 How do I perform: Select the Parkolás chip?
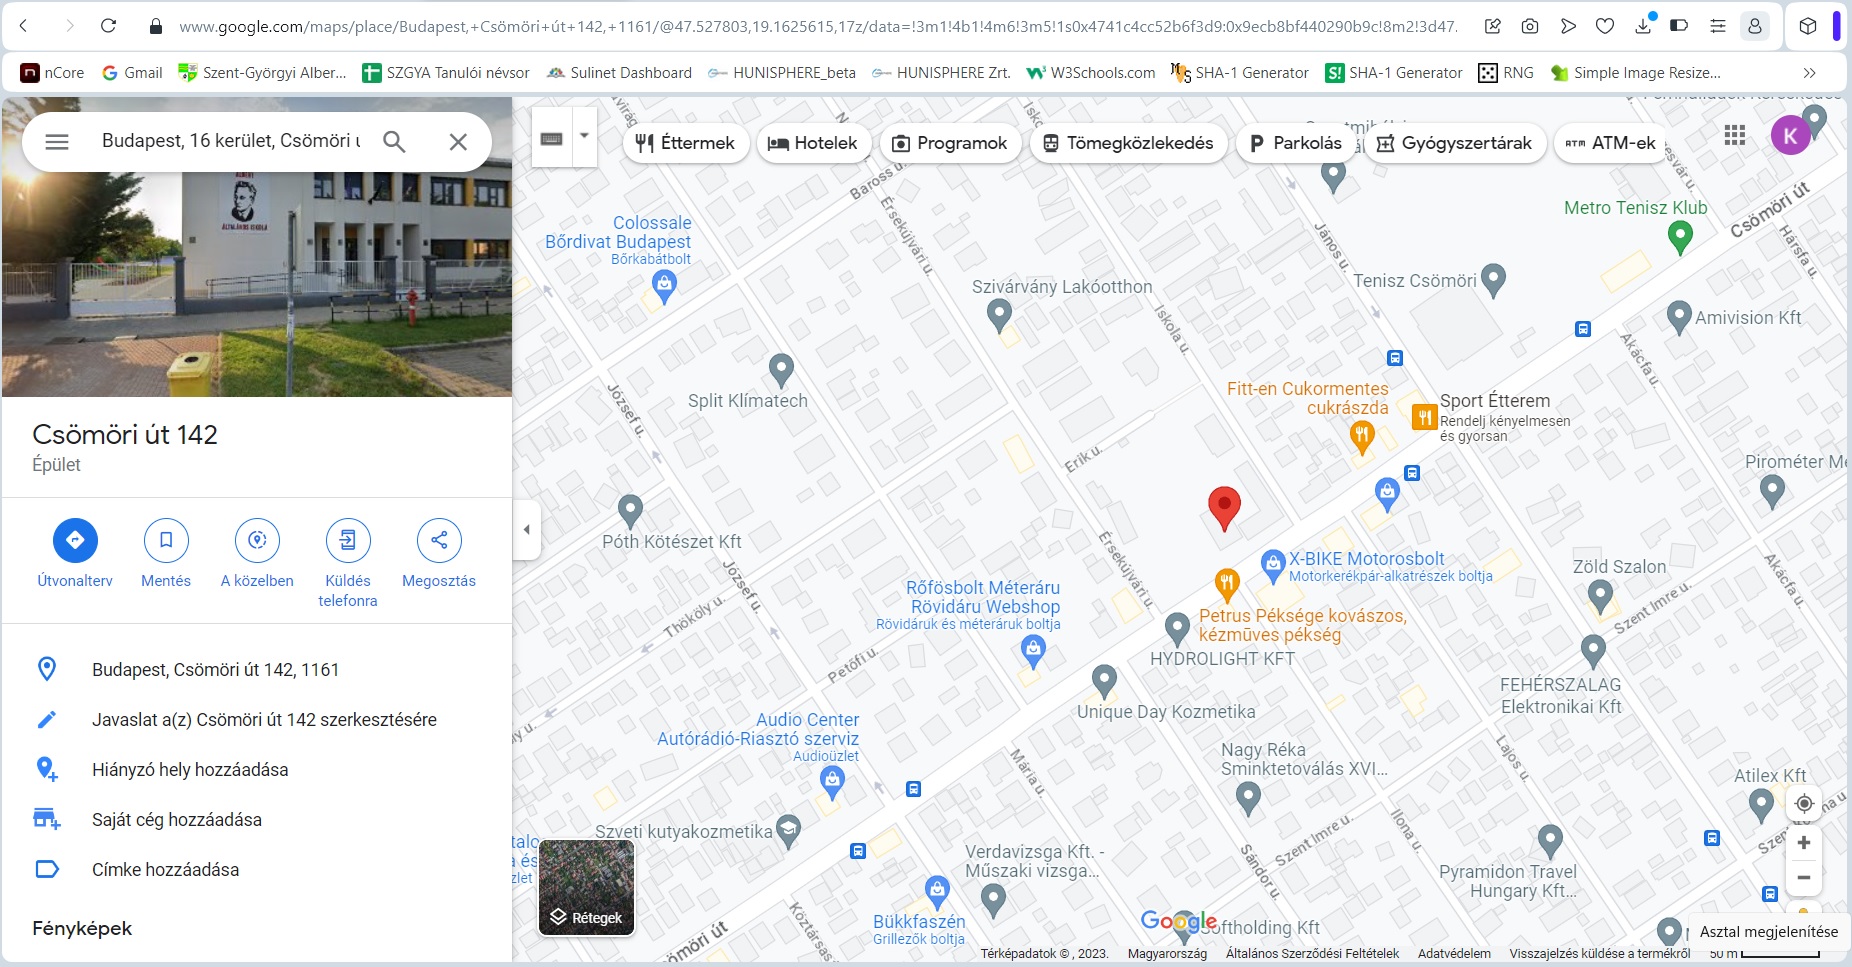1295,143
